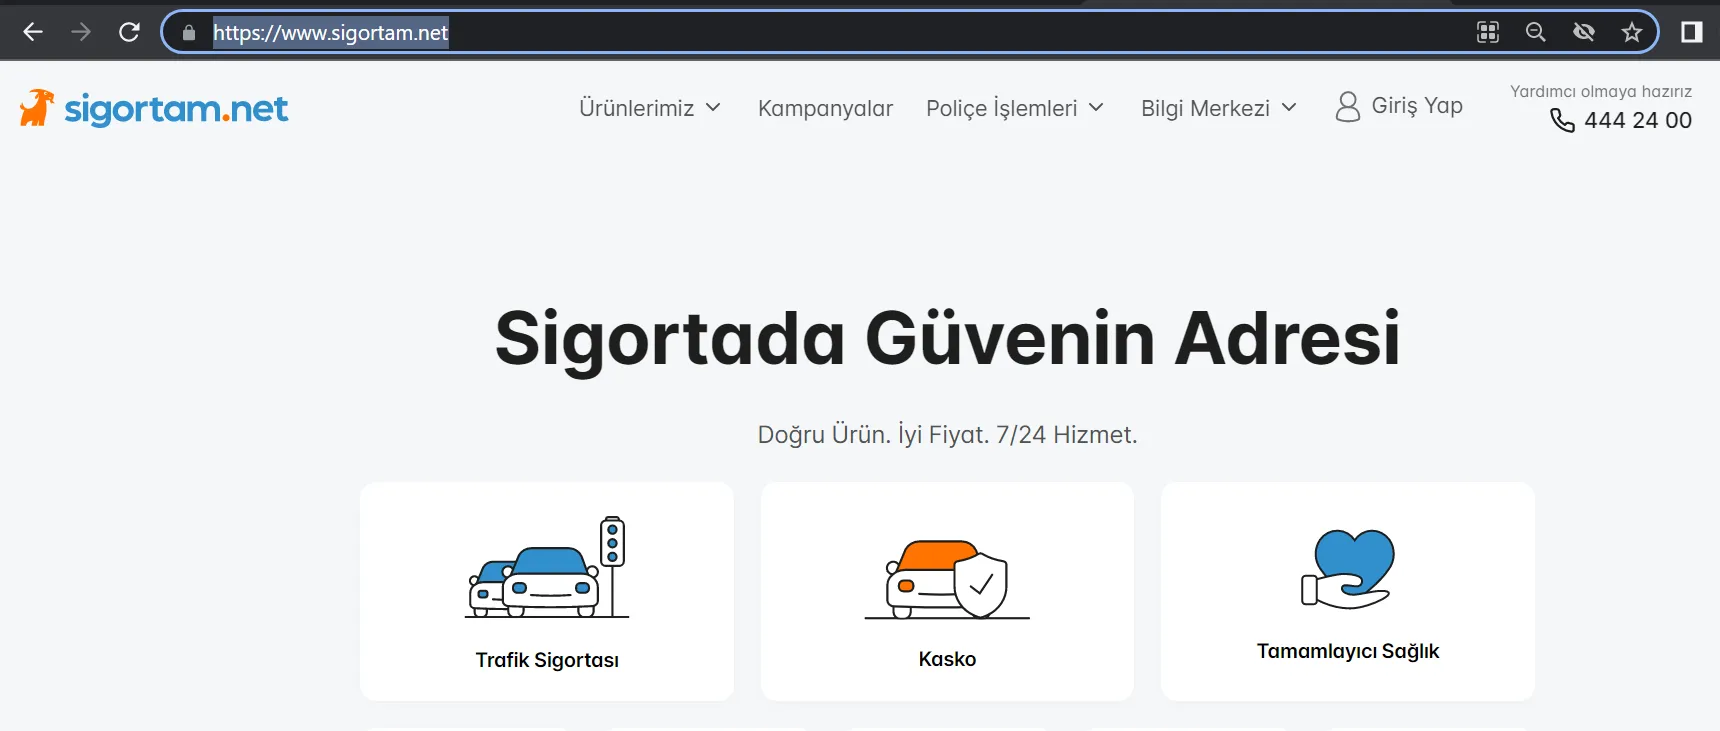Click the browser forward arrow
Image resolution: width=1720 pixels, height=731 pixels.
point(81,32)
